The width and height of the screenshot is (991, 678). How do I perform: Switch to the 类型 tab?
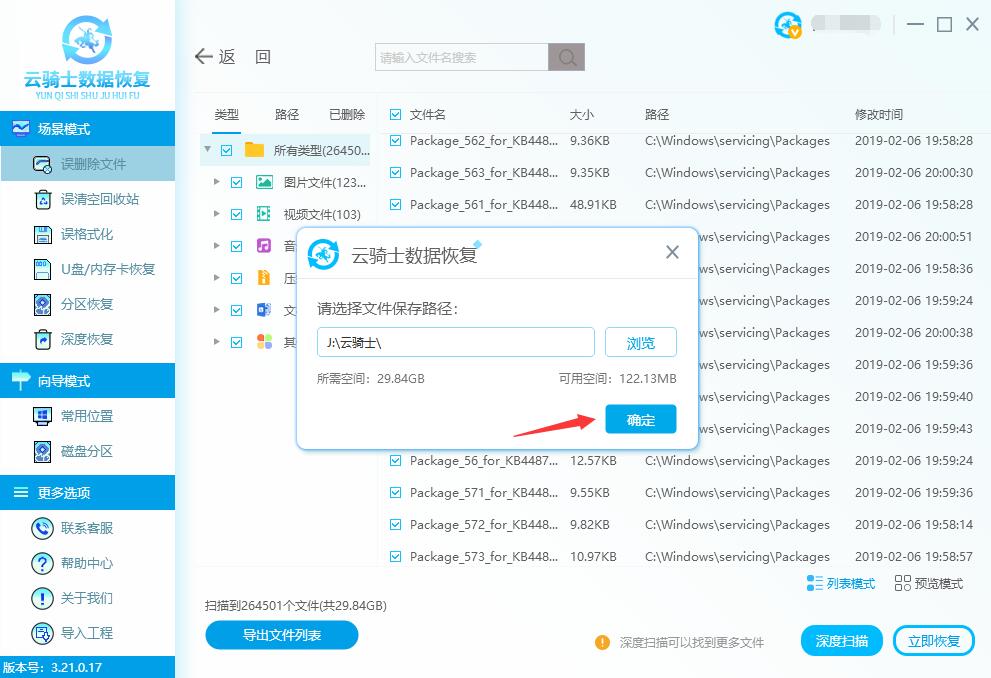[x=226, y=114]
